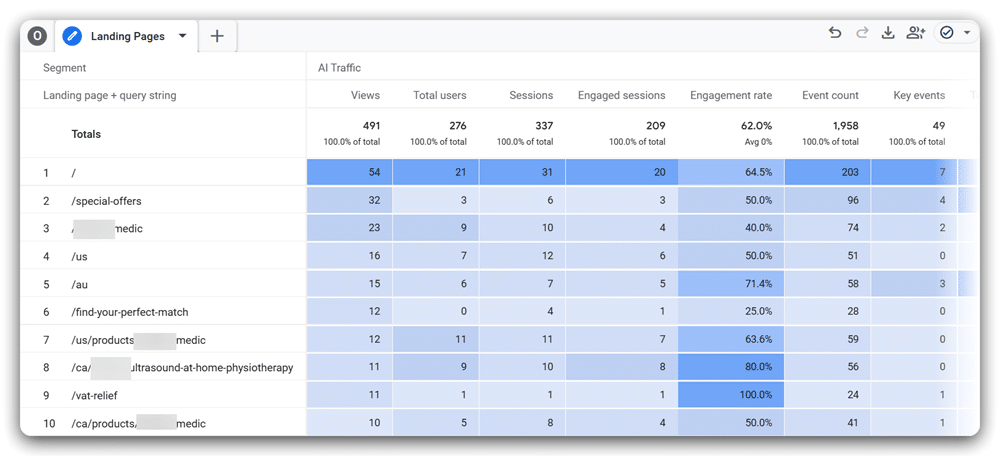The height and width of the screenshot is (456, 1000).
Task: Click the 71.4% engagement rate cell
Action: (x=731, y=284)
